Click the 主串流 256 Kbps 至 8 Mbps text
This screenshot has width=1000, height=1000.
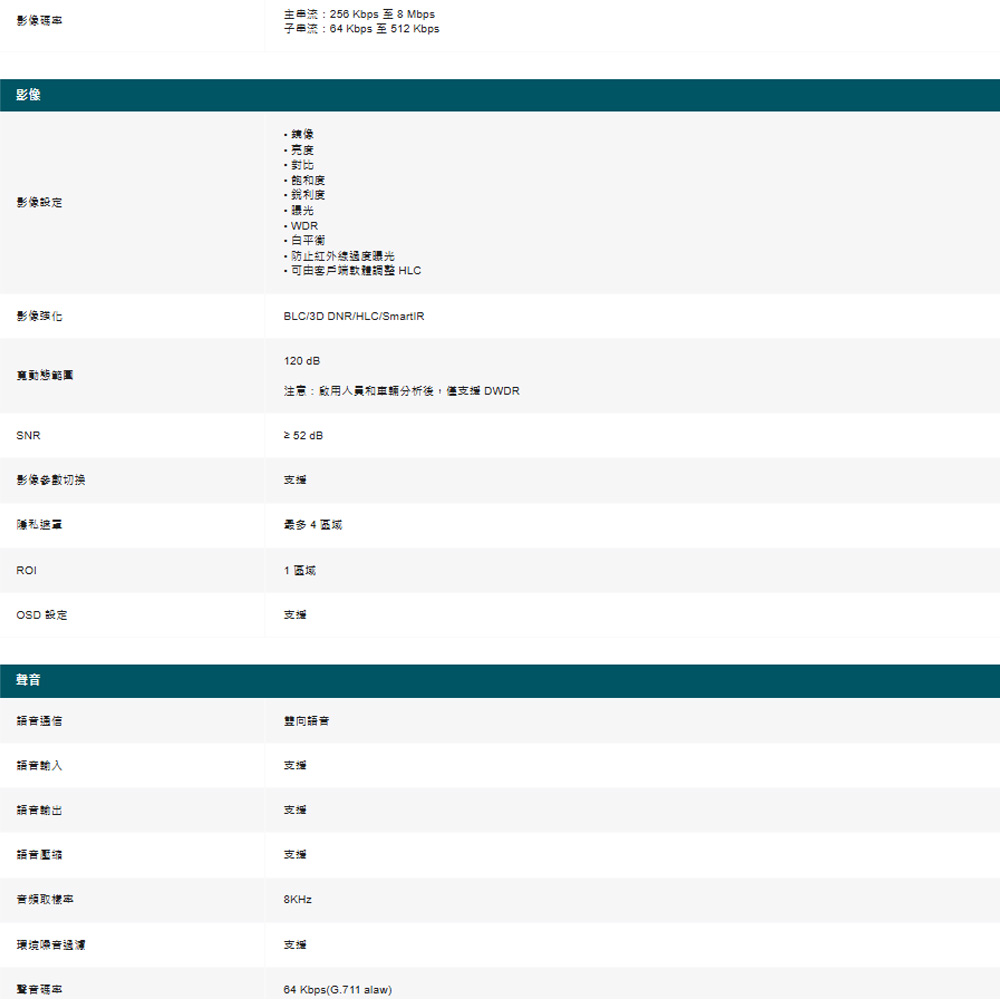tap(359, 14)
